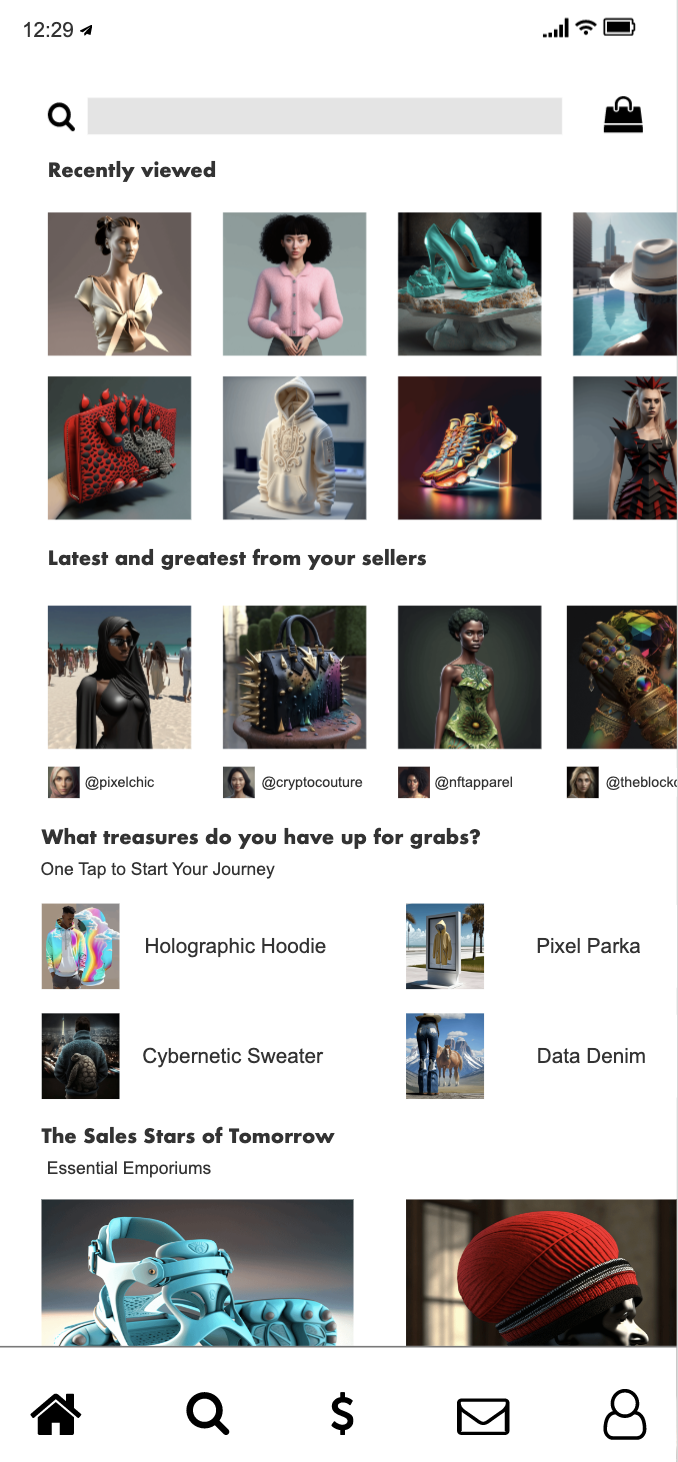View the cream hoodie thumbnail
Image resolution: width=678 pixels, height=1462 pixels.
pyautogui.click(x=295, y=448)
